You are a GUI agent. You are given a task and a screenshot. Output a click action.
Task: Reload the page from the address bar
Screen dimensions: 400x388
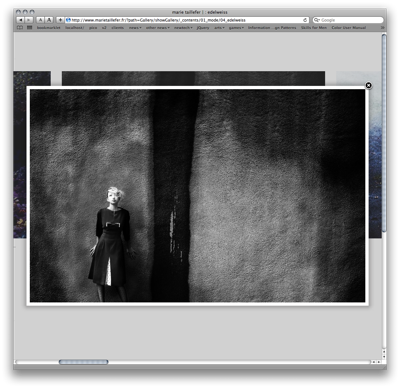(305, 20)
